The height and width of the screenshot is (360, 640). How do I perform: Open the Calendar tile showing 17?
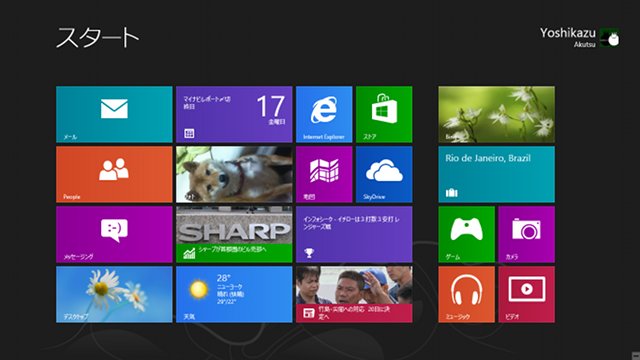[x=234, y=114]
